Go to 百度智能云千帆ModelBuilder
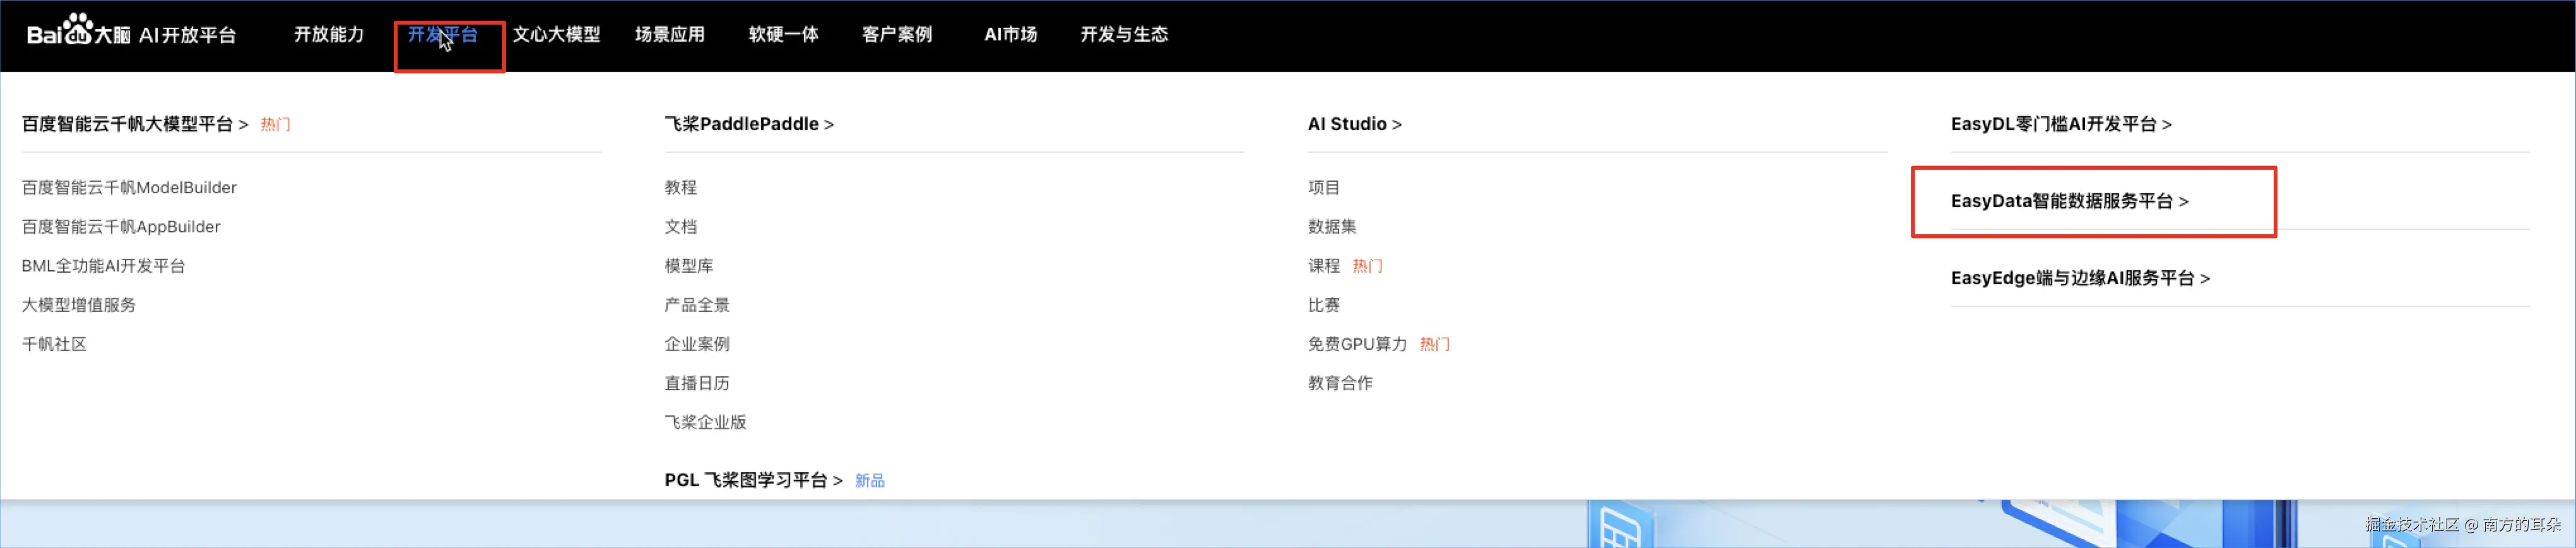2576x548 pixels. point(129,188)
